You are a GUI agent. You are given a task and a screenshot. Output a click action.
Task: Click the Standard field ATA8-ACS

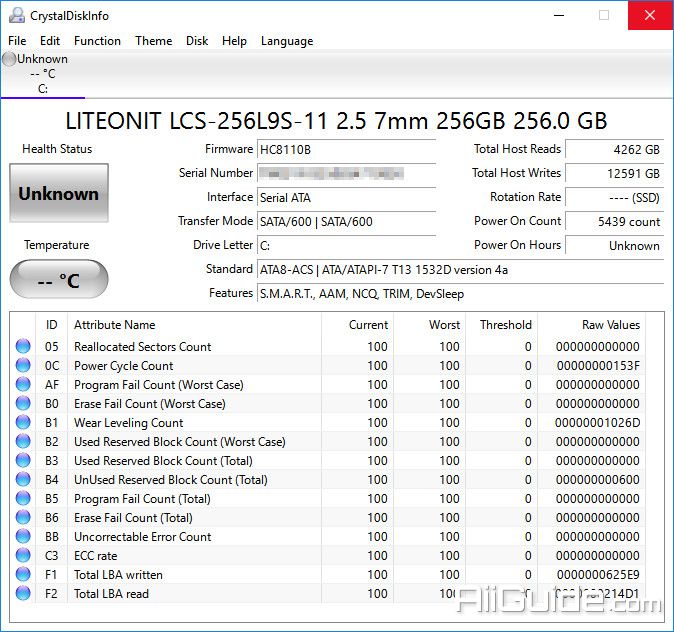tap(460, 270)
